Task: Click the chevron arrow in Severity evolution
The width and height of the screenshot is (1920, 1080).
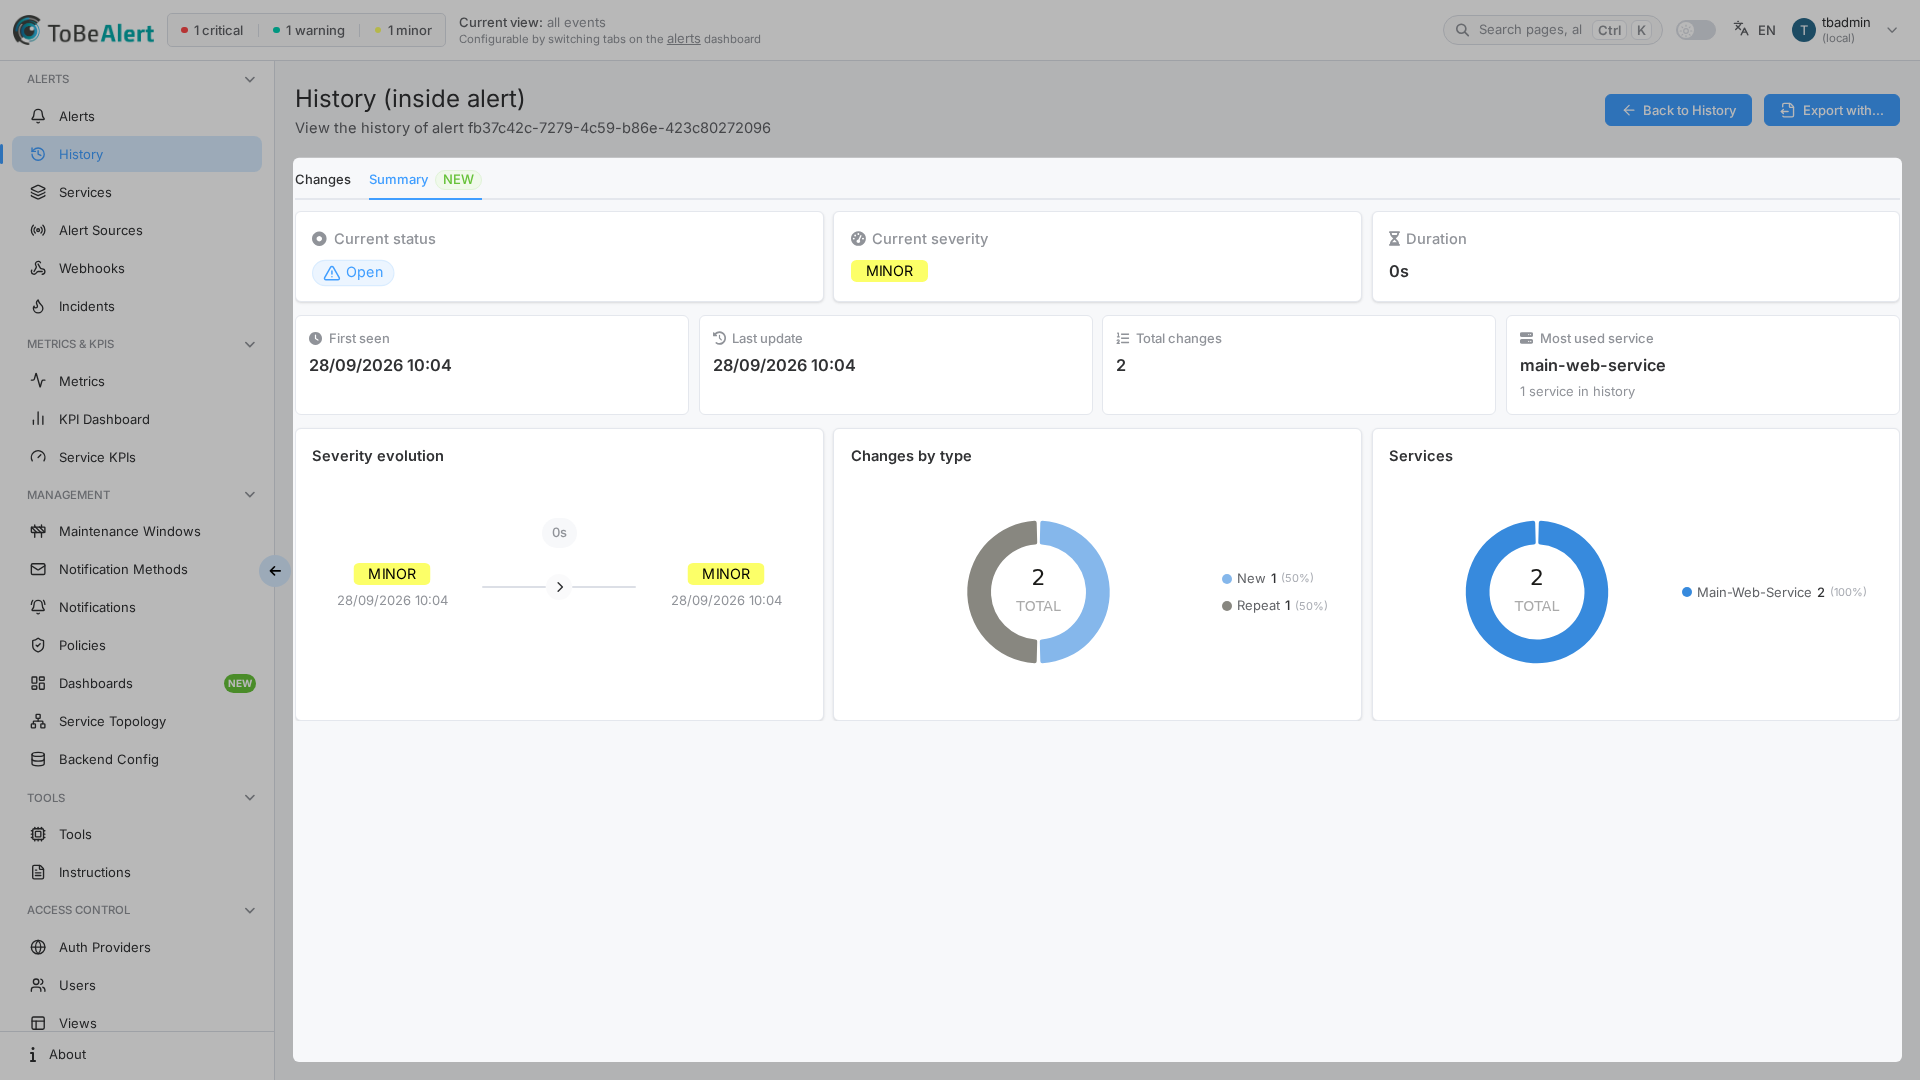Action: tap(560, 587)
